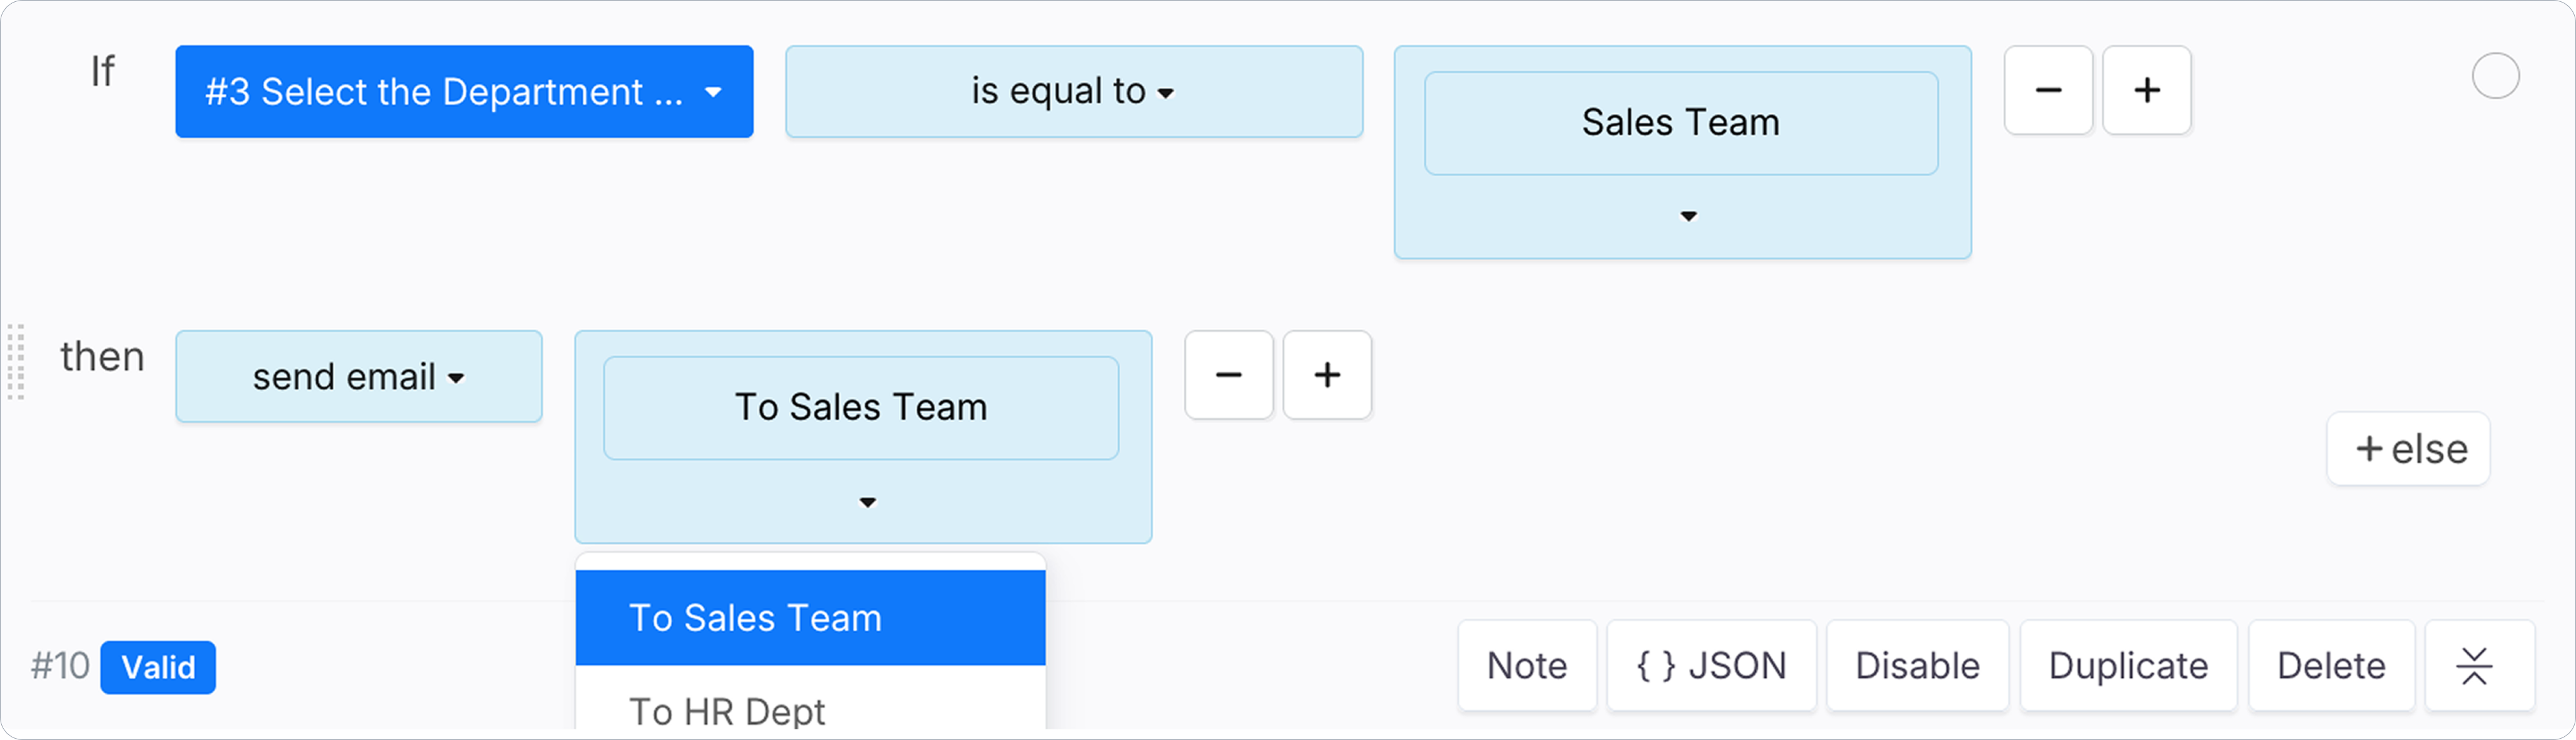This screenshot has height=740, width=2576.
Task: Add a Note to the rule
Action: point(1527,666)
